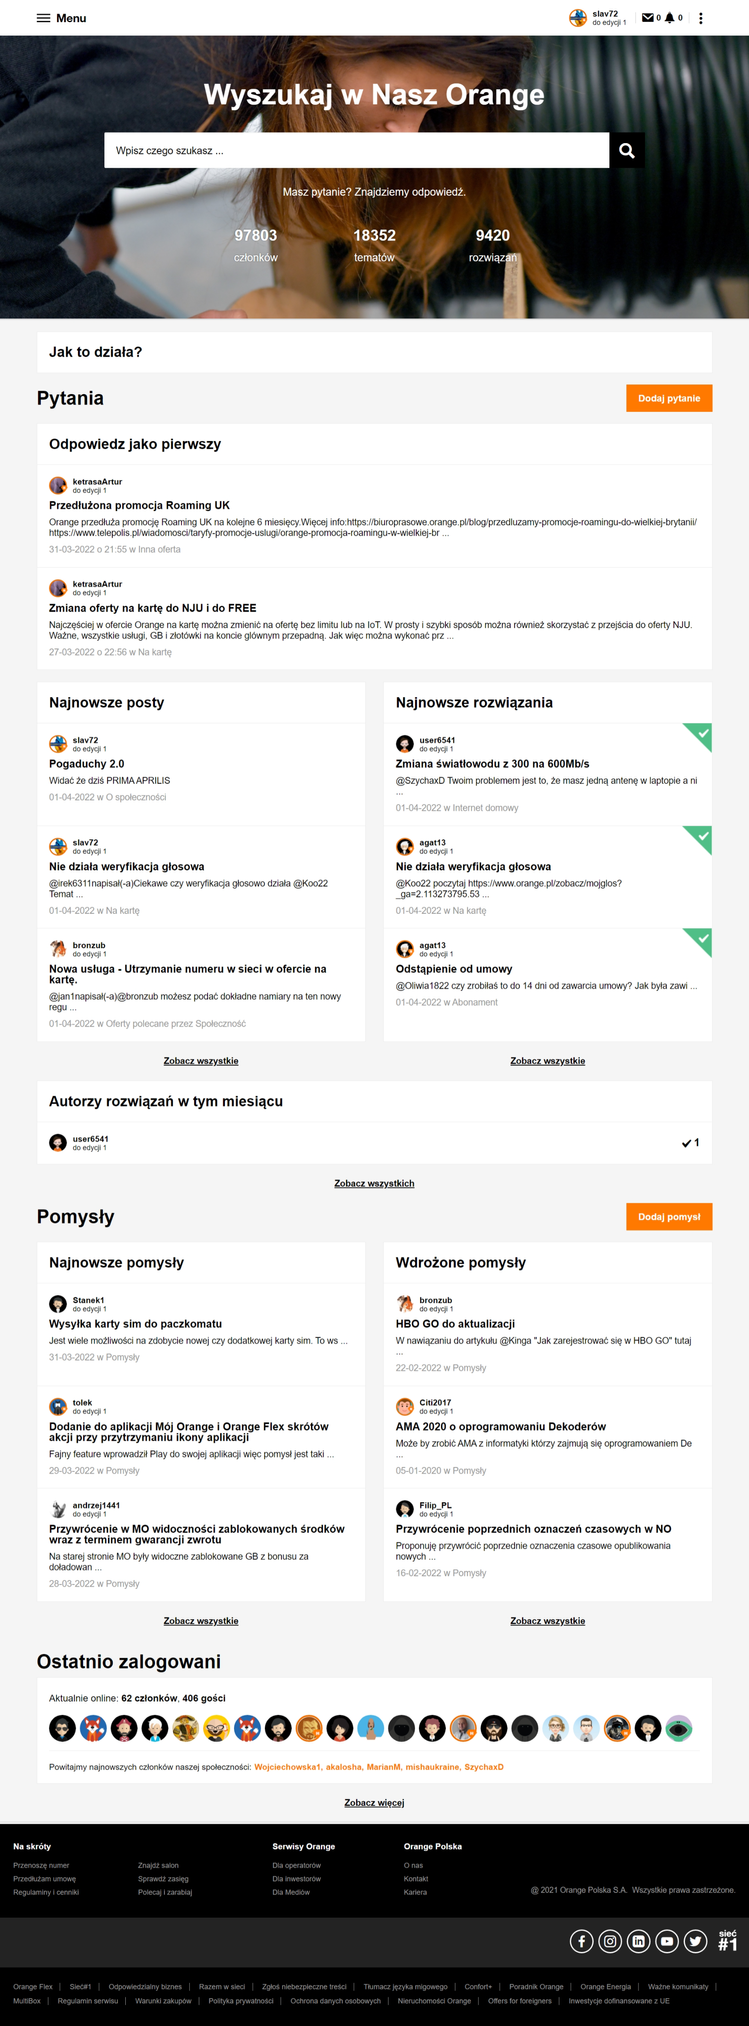Click 'Zobacz wszystkich' under solution authors
749x2026 pixels.
point(374,1183)
